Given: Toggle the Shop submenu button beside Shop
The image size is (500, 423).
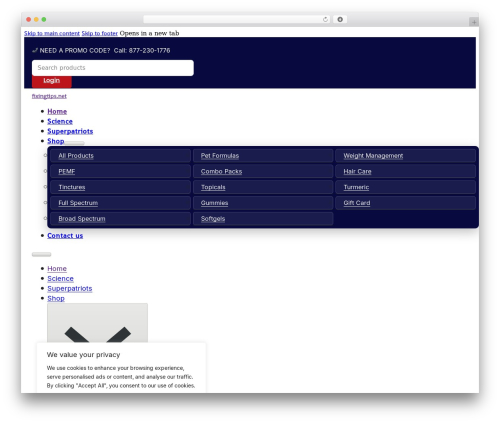Looking at the screenshot, I should point(74,143).
